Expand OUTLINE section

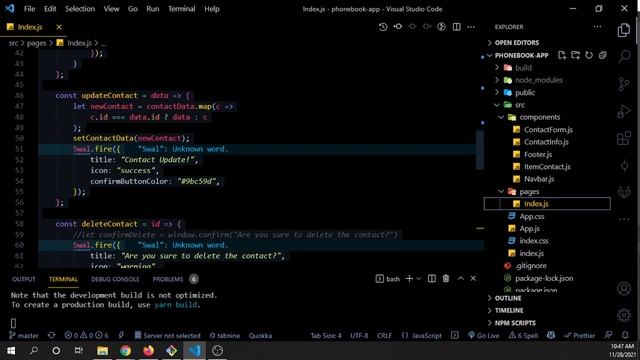[508, 298]
